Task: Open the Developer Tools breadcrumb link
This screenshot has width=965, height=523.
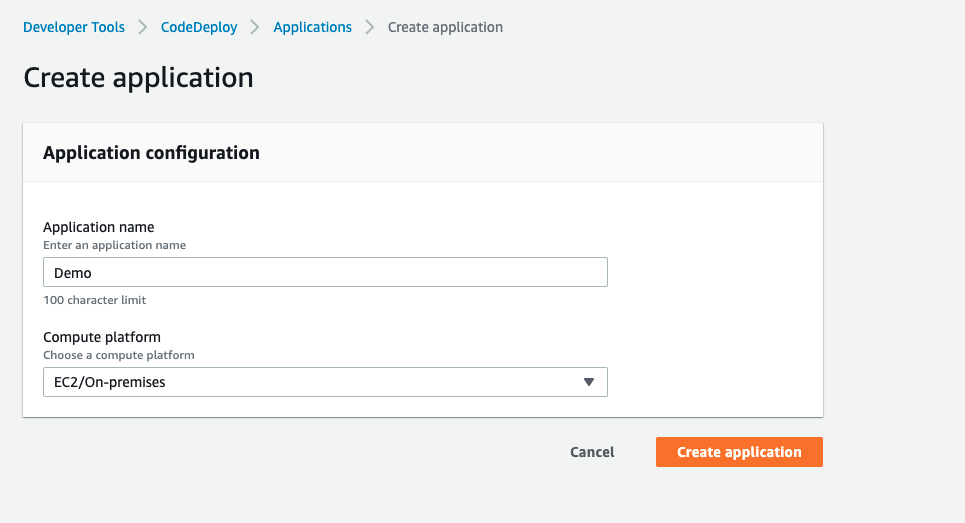Action: coord(74,27)
